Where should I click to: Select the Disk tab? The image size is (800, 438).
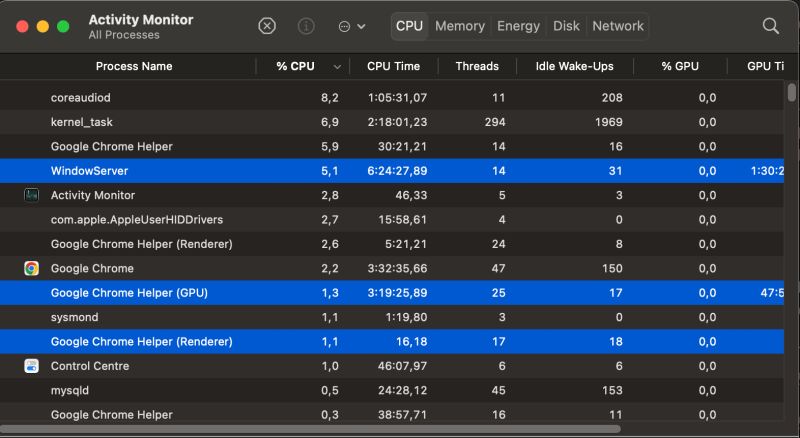pyautogui.click(x=566, y=26)
